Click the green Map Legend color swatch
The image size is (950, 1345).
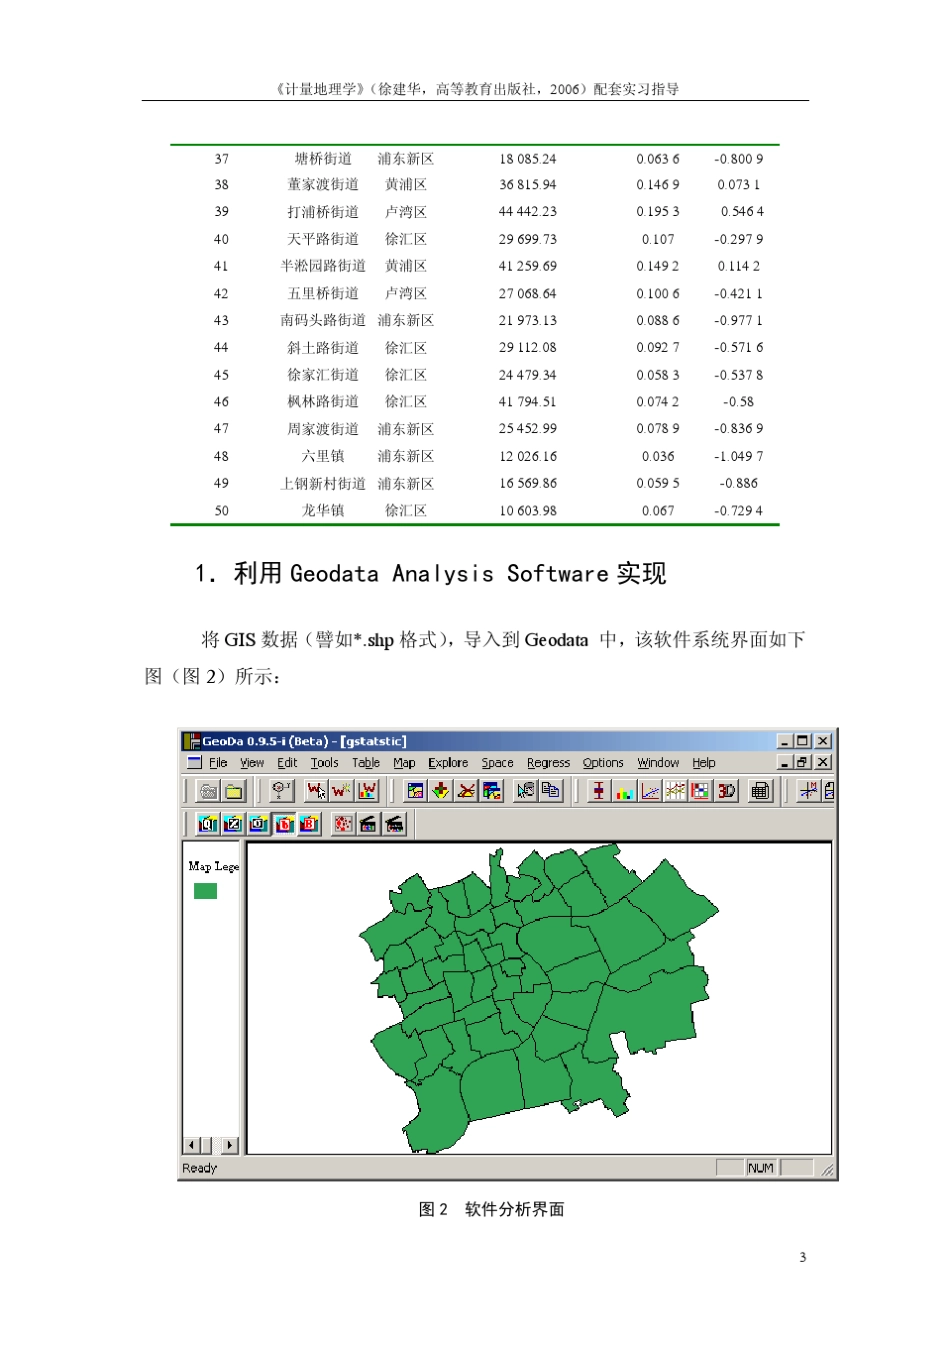click(205, 891)
